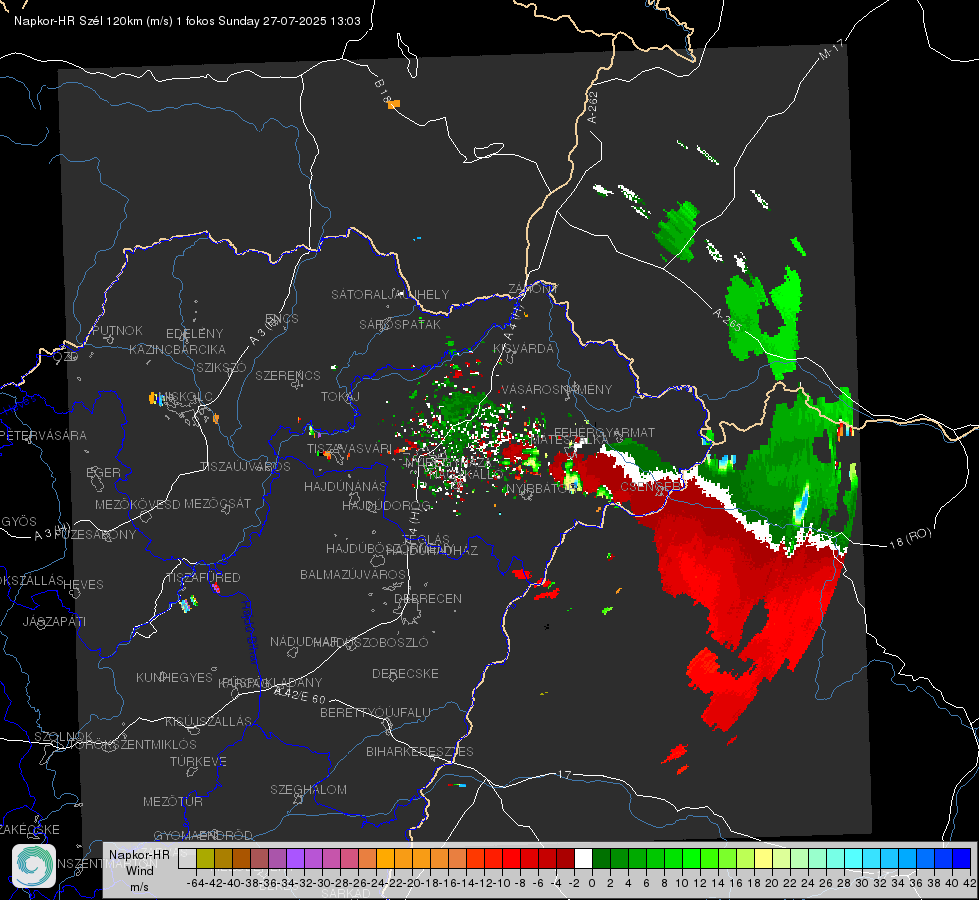This screenshot has width=979, height=900.
Task: Click the TISZAÚJVÁROS label
Action: (x=245, y=467)
